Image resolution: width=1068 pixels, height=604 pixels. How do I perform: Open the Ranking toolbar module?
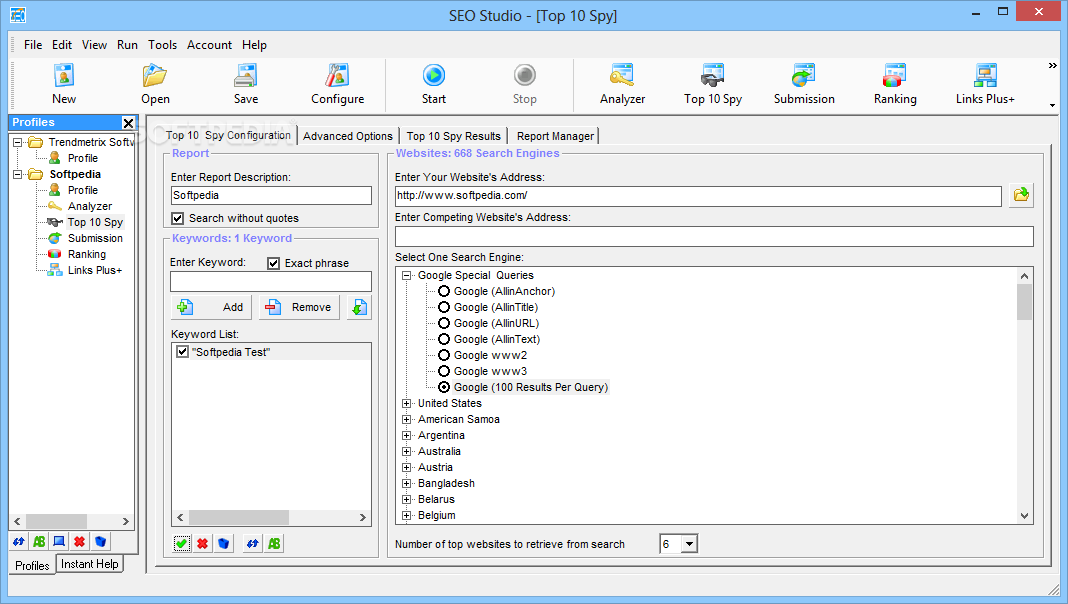(x=895, y=84)
